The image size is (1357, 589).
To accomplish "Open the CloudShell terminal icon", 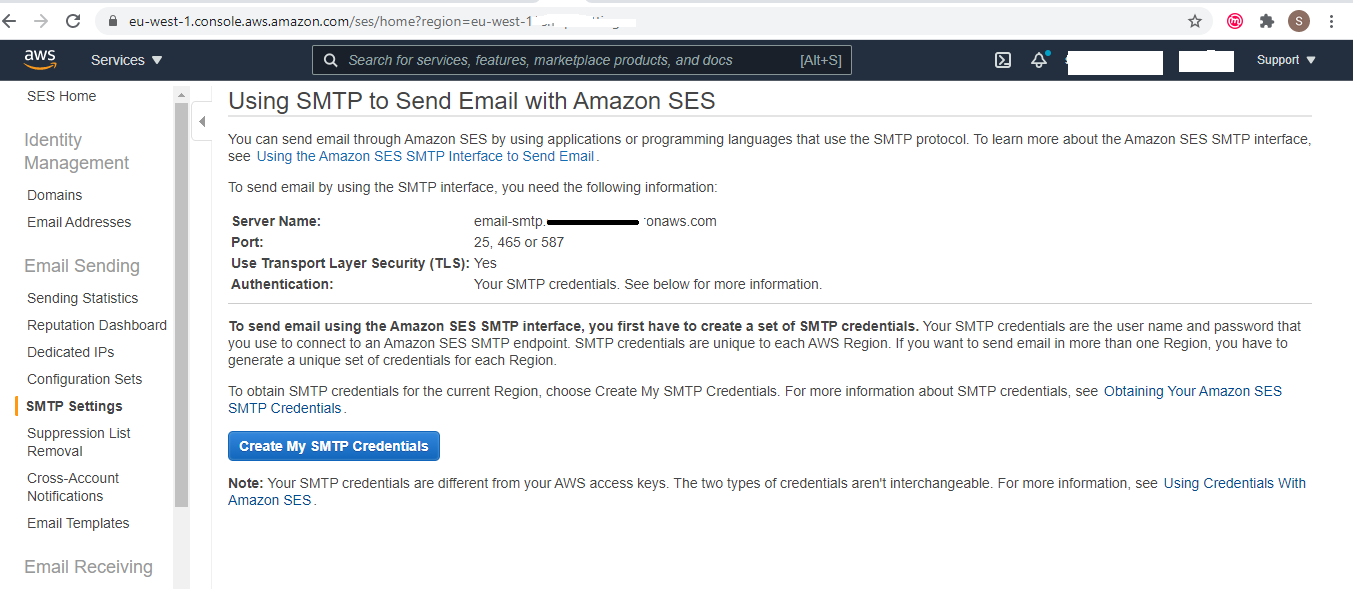I will coord(1003,60).
